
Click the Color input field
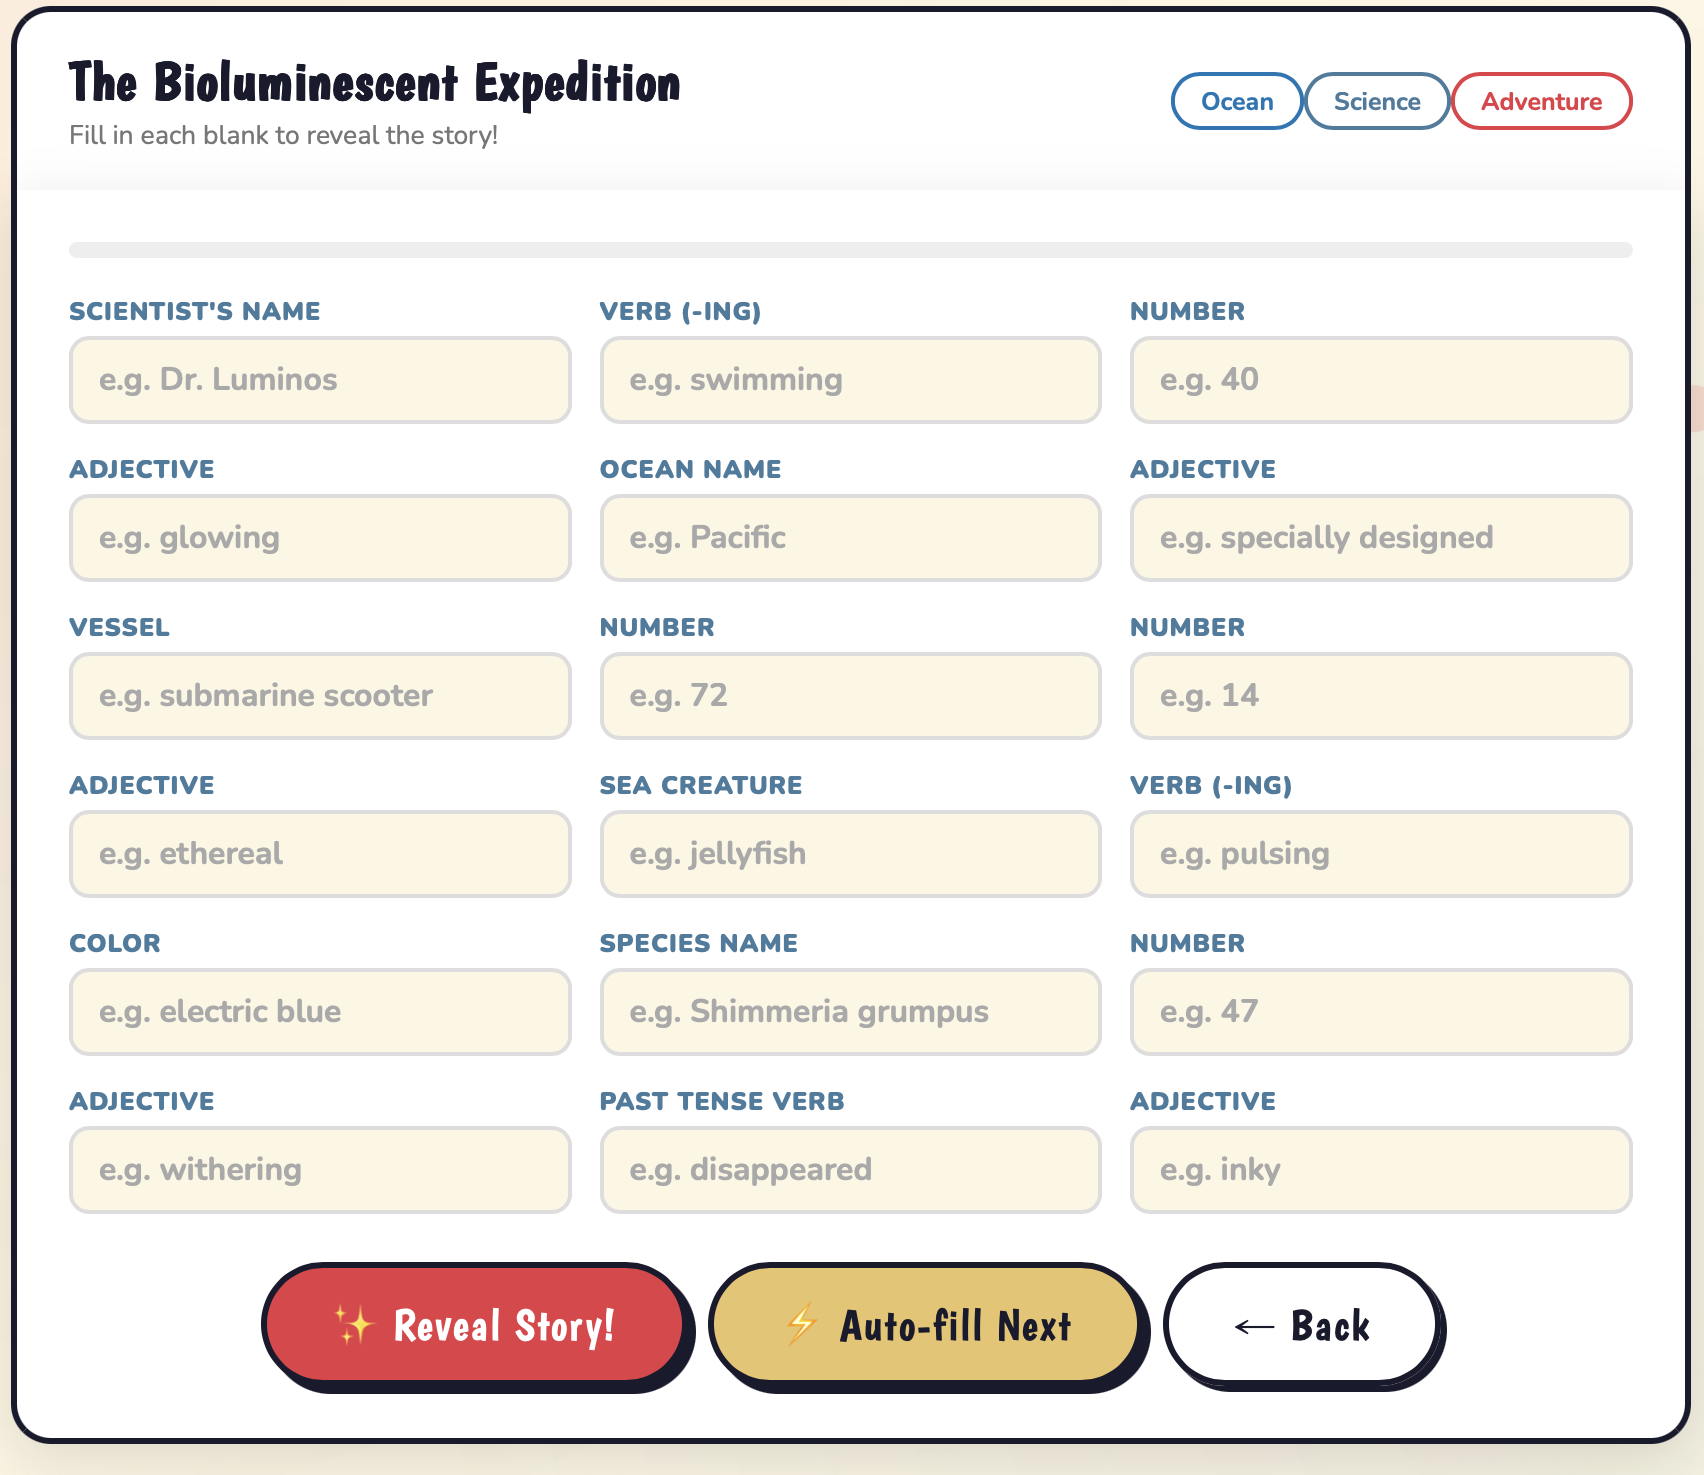319,1012
